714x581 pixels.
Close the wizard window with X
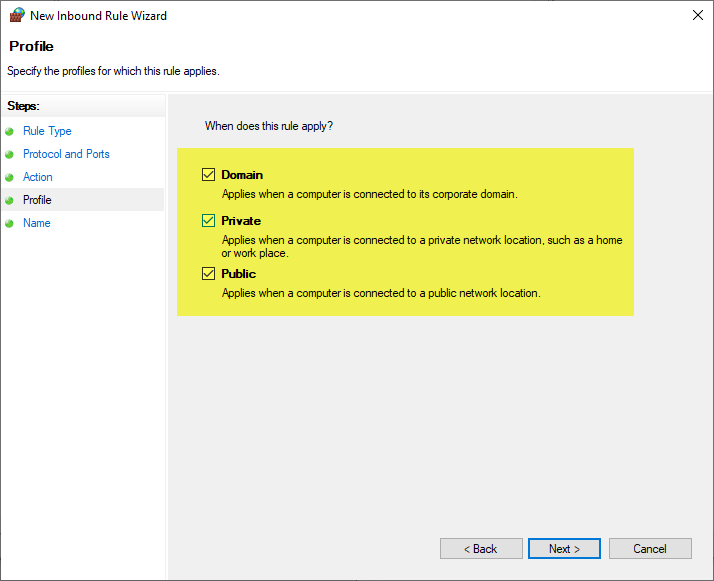tap(696, 16)
